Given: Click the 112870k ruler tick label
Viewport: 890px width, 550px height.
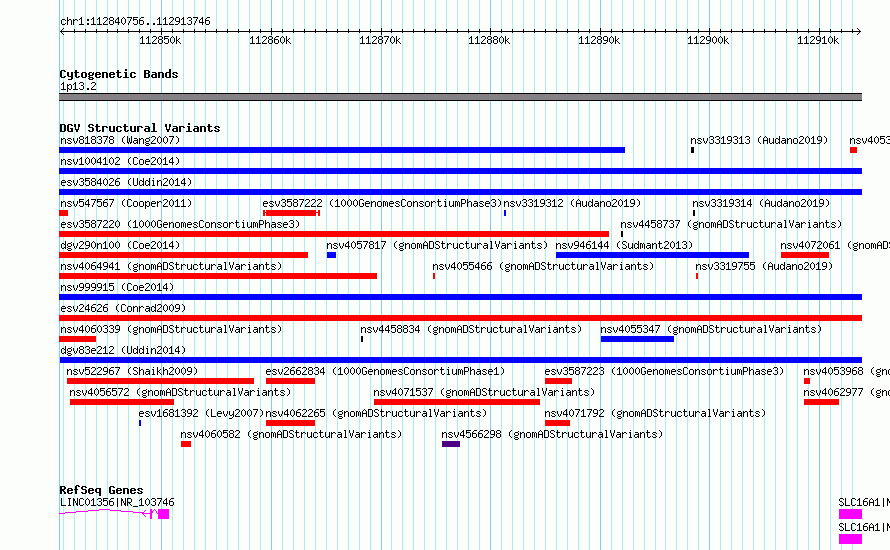Looking at the screenshot, I should point(380,40).
